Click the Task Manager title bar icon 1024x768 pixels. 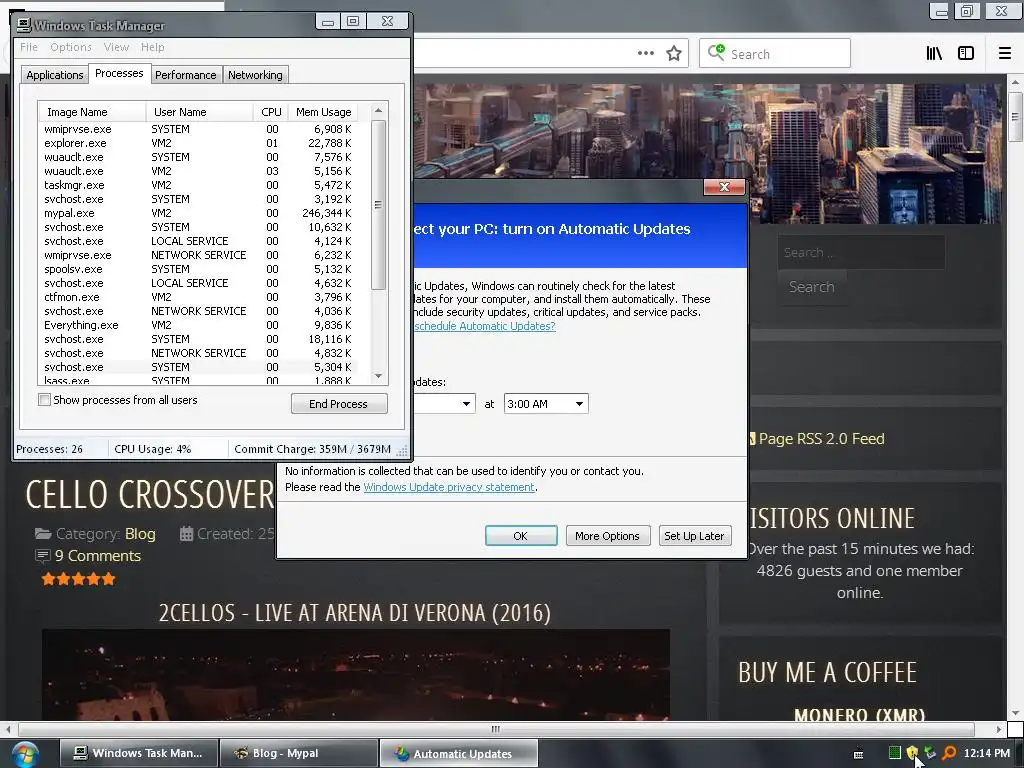(24, 25)
